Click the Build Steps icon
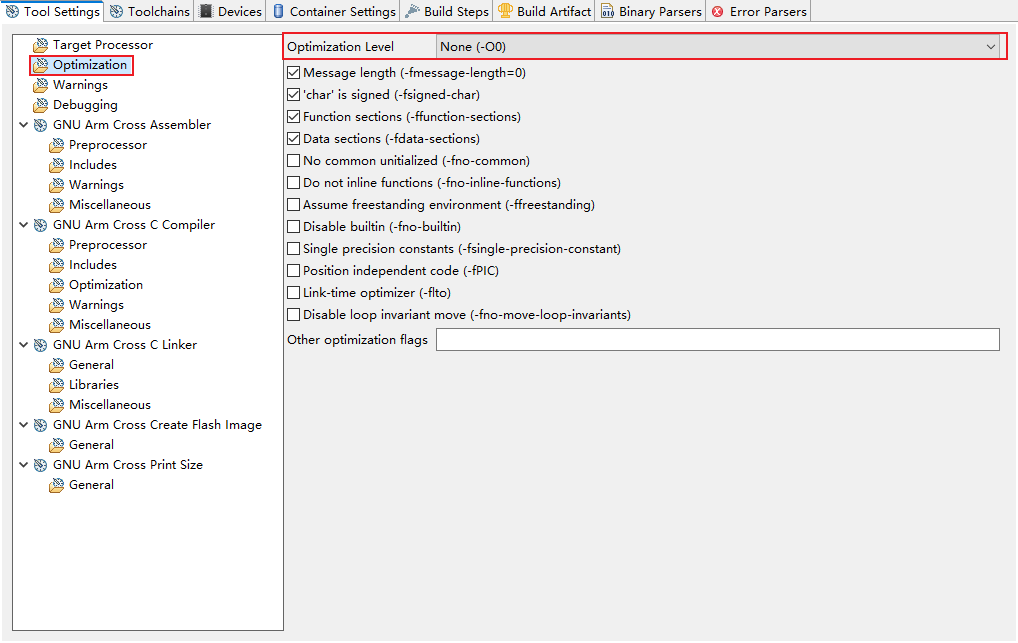The width and height of the screenshot is (1018, 643). pyautogui.click(x=412, y=12)
